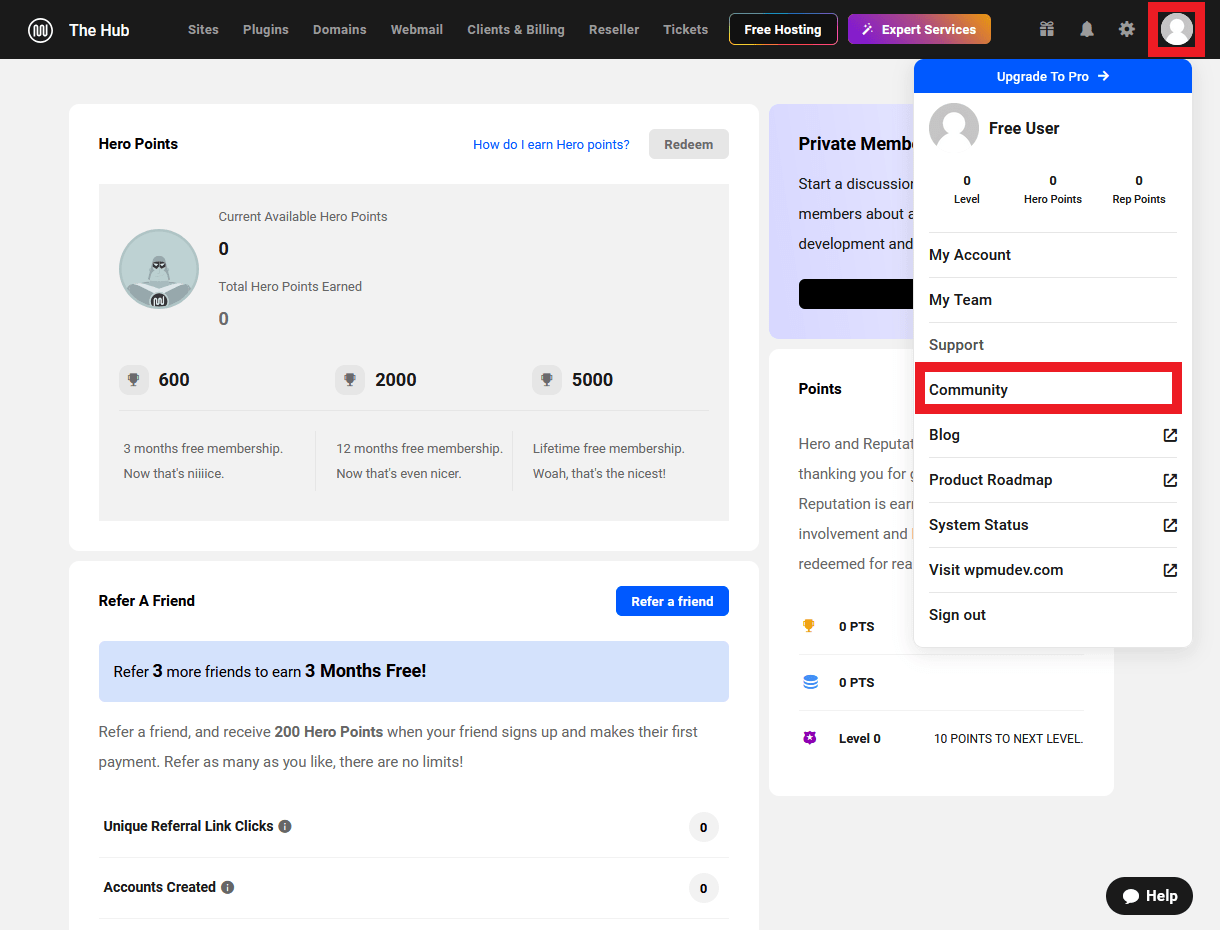
Task: Go to the Domains section
Action: pos(340,29)
